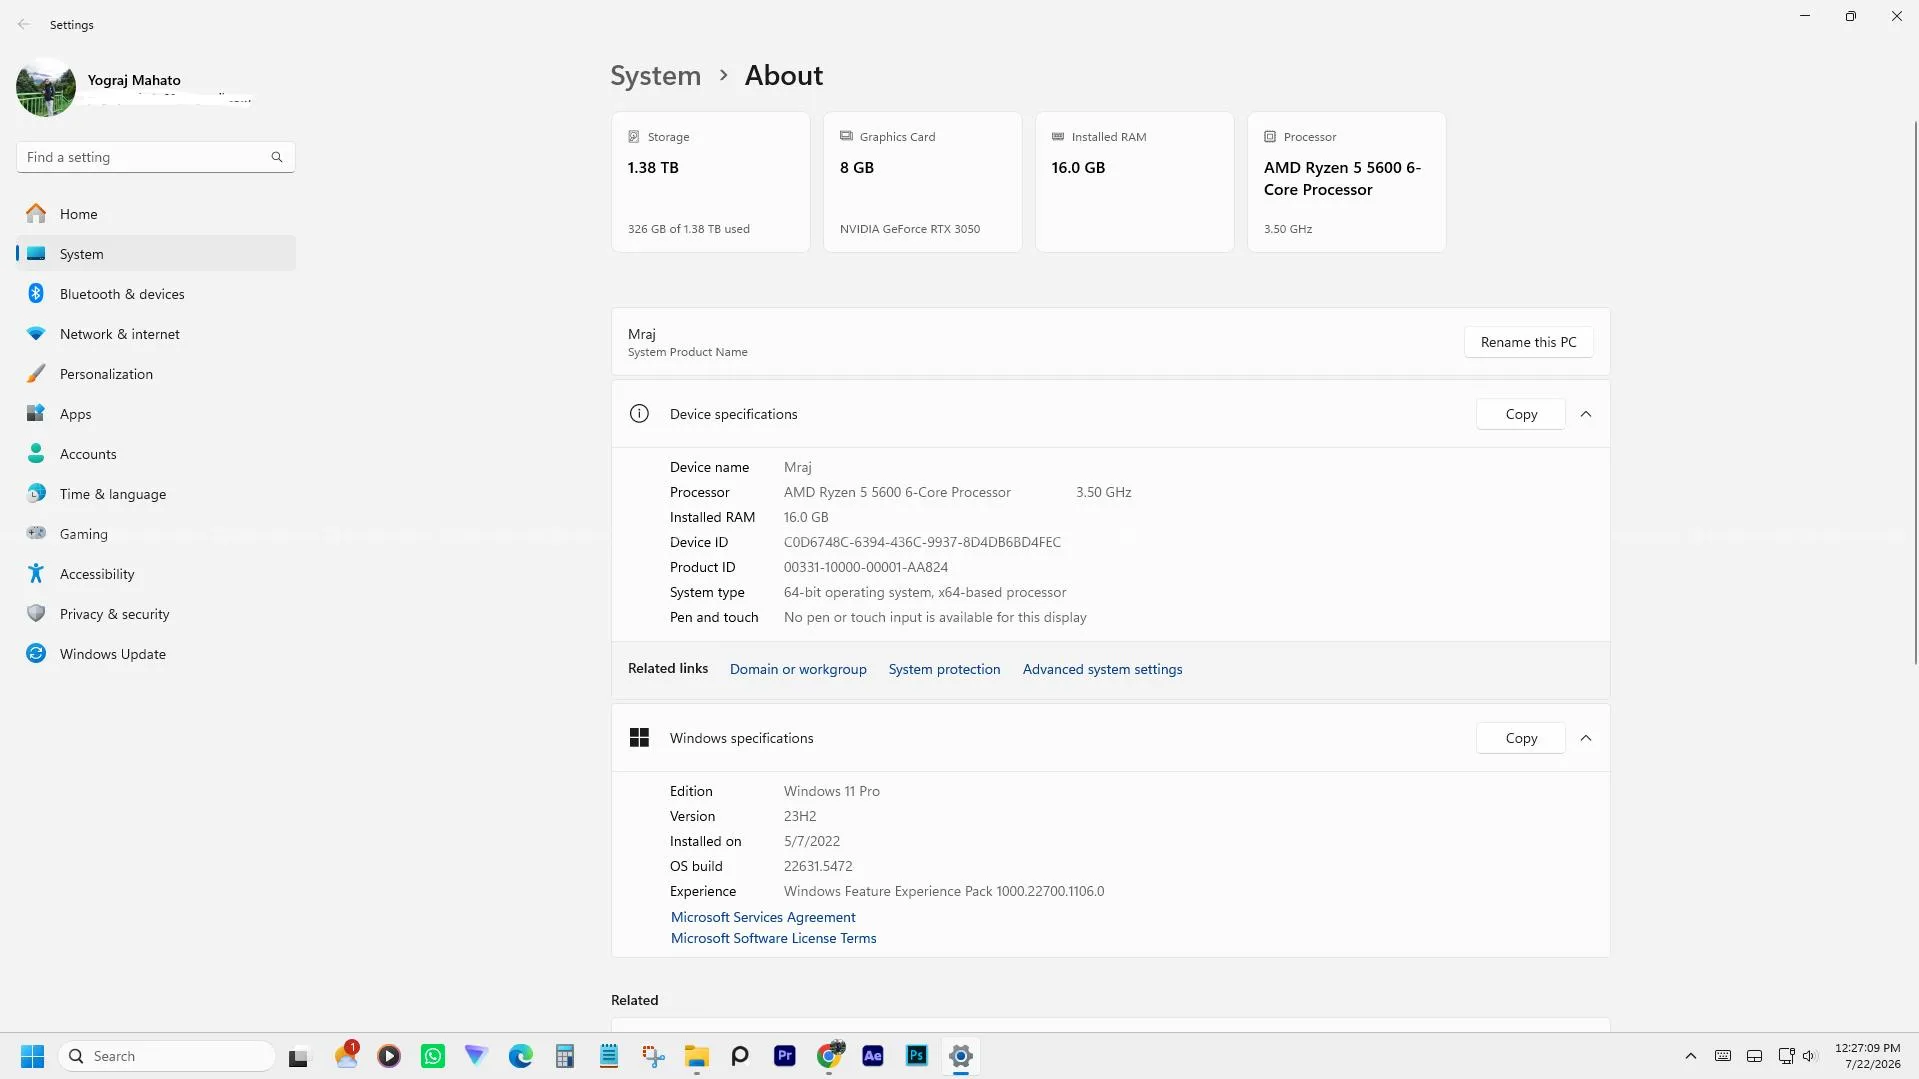Open the Storage card showing 1.38 TB

[711, 182]
